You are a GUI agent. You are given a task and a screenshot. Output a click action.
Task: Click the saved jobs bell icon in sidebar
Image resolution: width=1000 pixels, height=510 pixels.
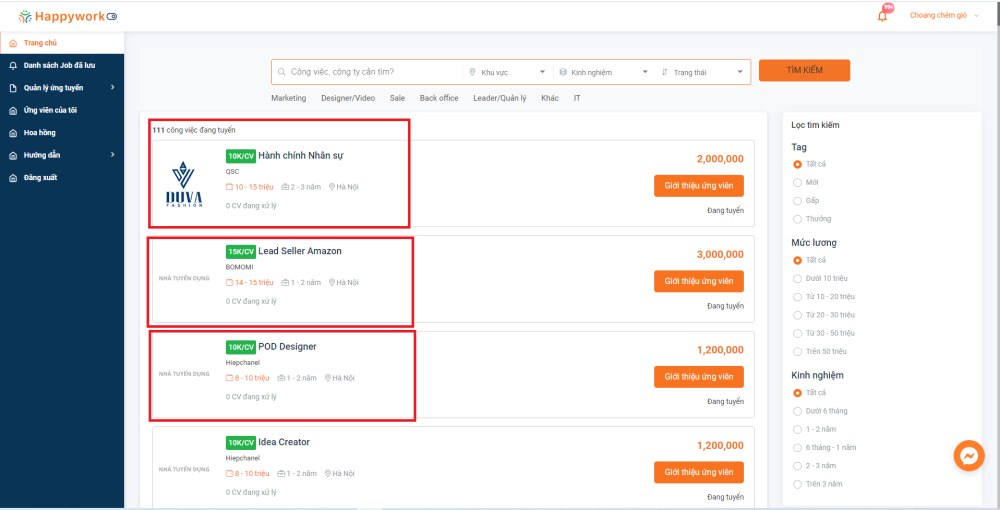pyautogui.click(x=13, y=65)
